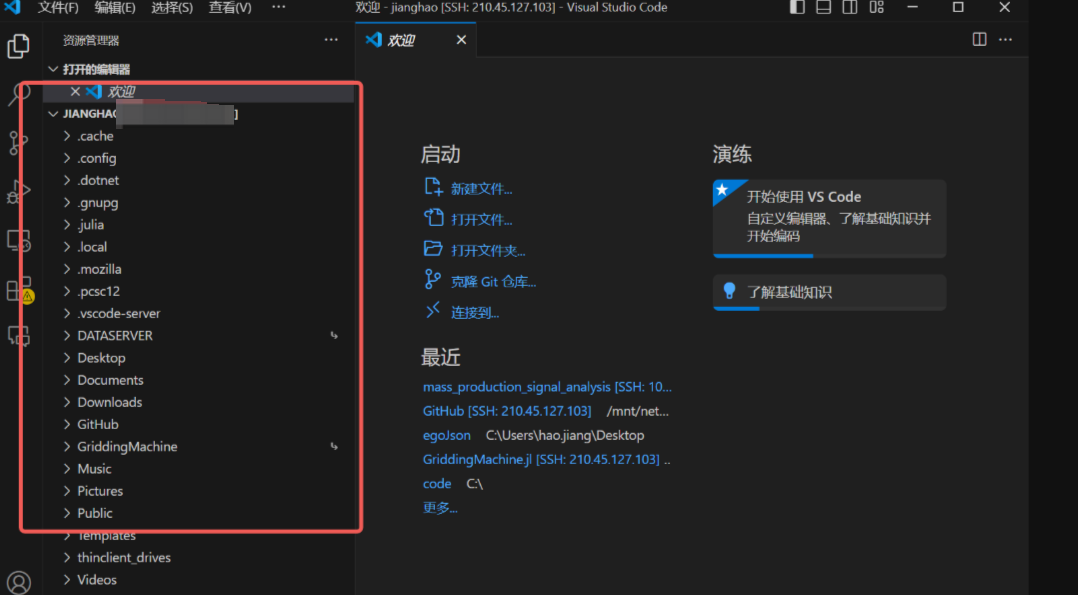Open the 查看(V) menu
Screen dimensions: 1078x595
230,8
